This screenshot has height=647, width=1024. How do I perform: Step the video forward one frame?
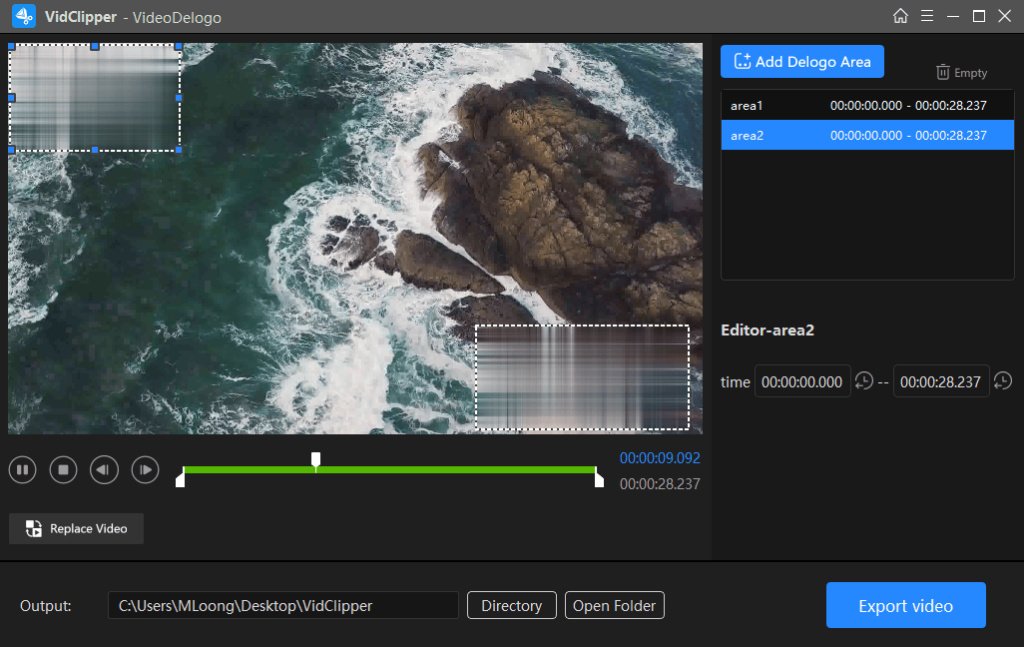(145, 469)
